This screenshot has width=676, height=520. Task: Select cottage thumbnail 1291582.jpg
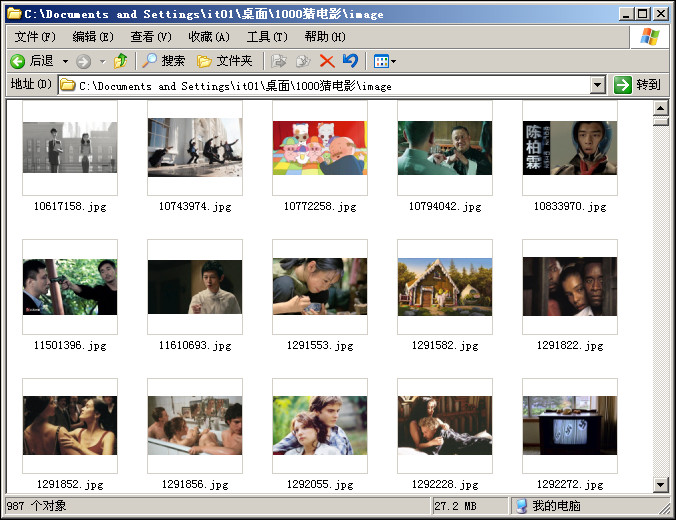tap(445, 287)
